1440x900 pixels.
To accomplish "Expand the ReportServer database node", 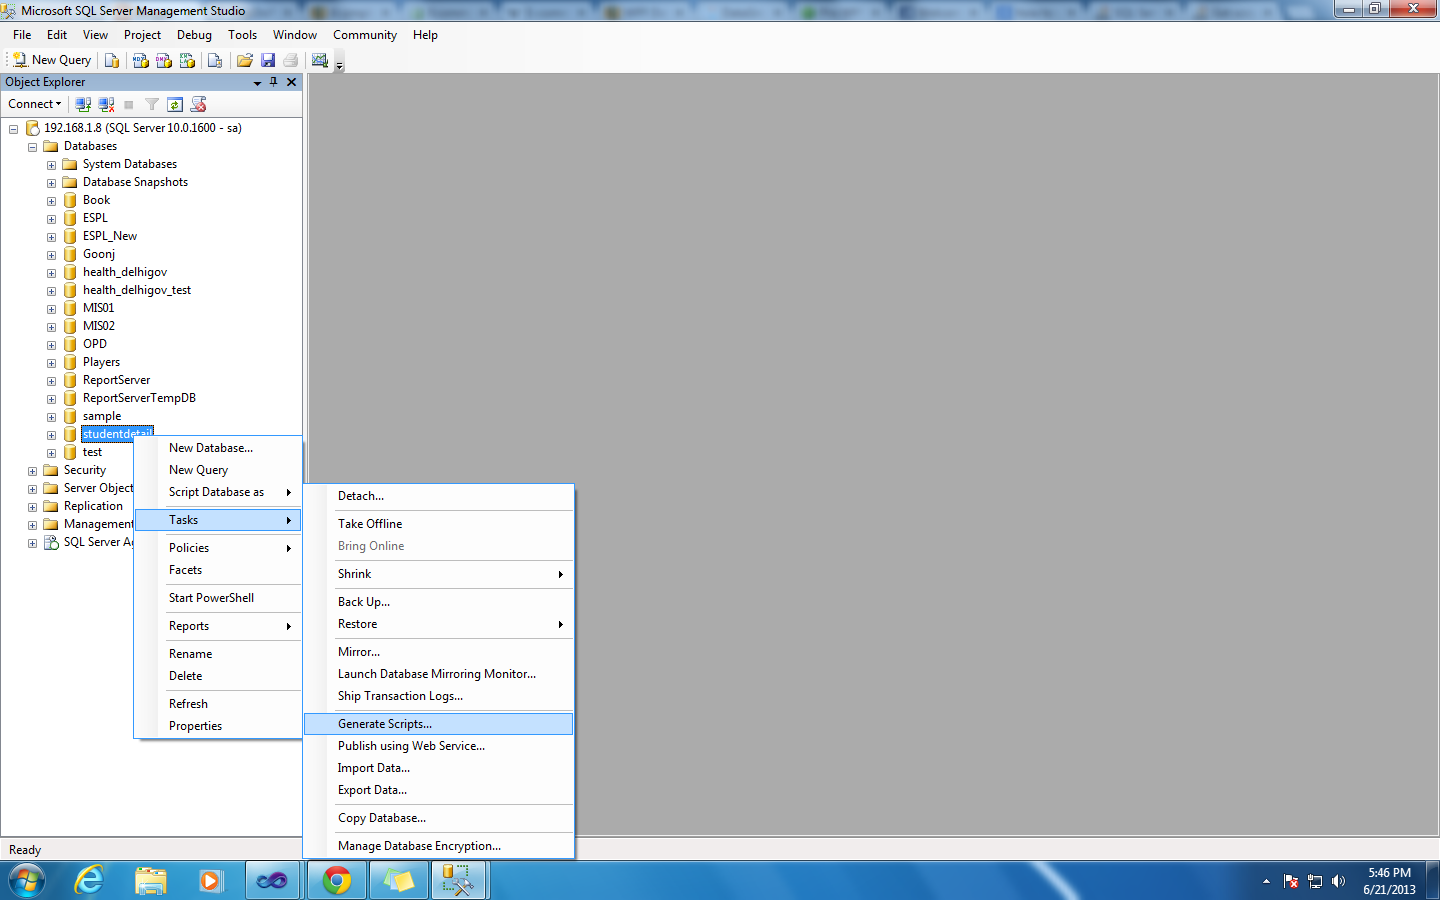I will click(51, 381).
